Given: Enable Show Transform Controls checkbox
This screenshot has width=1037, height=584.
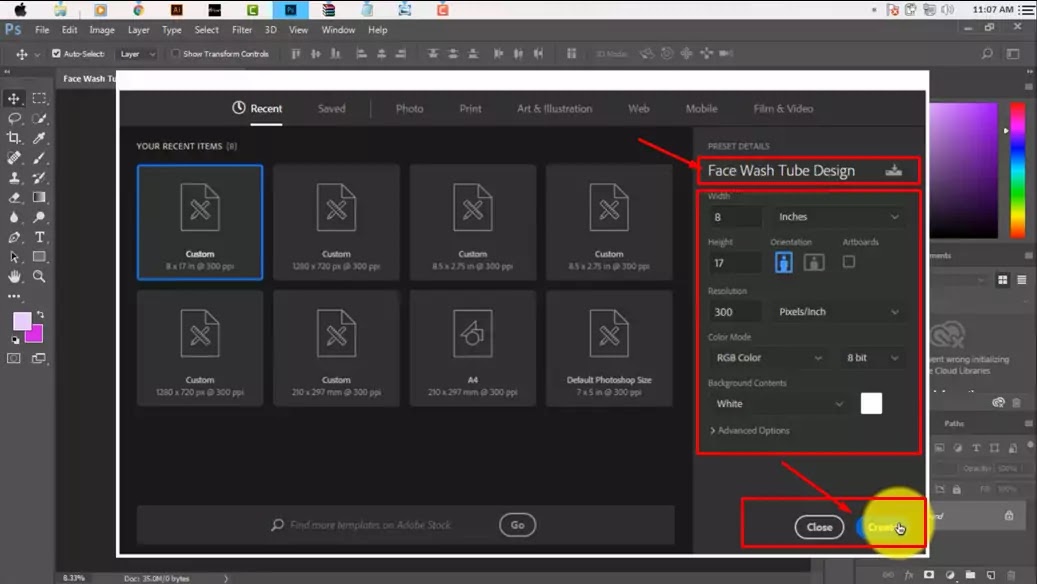Looking at the screenshot, I should (175, 54).
